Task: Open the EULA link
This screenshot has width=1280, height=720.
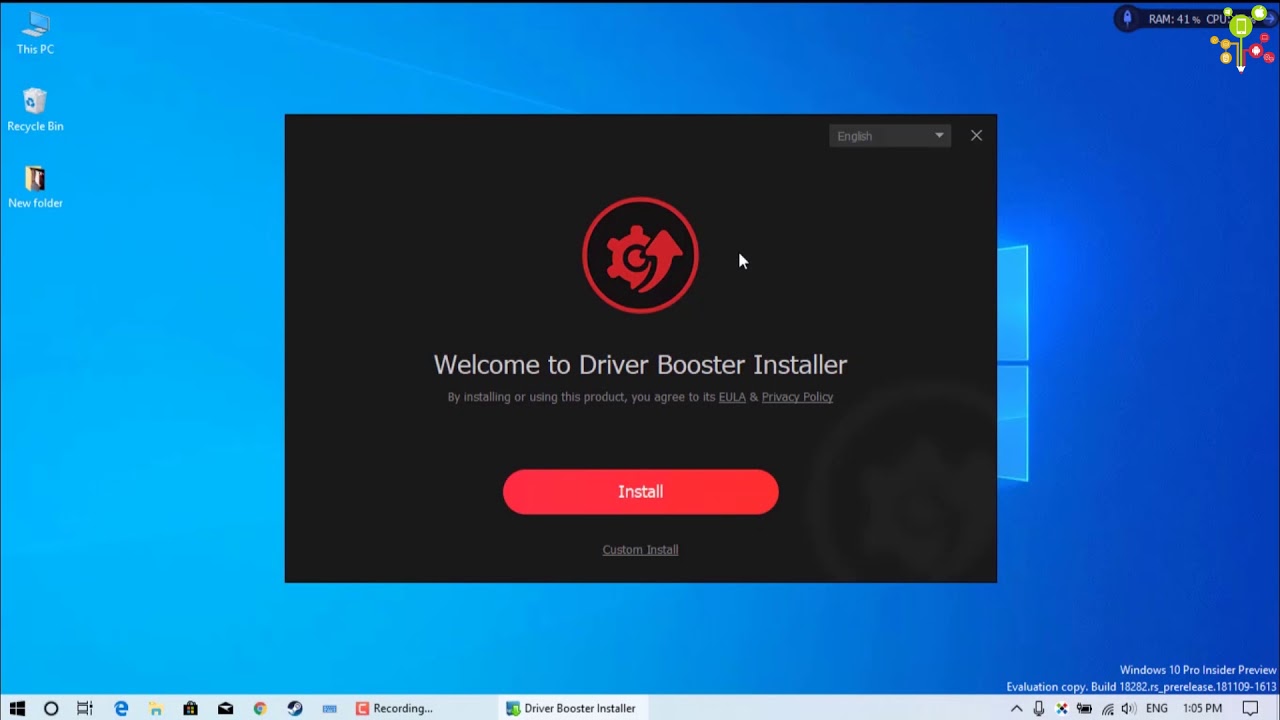Action: click(x=732, y=397)
